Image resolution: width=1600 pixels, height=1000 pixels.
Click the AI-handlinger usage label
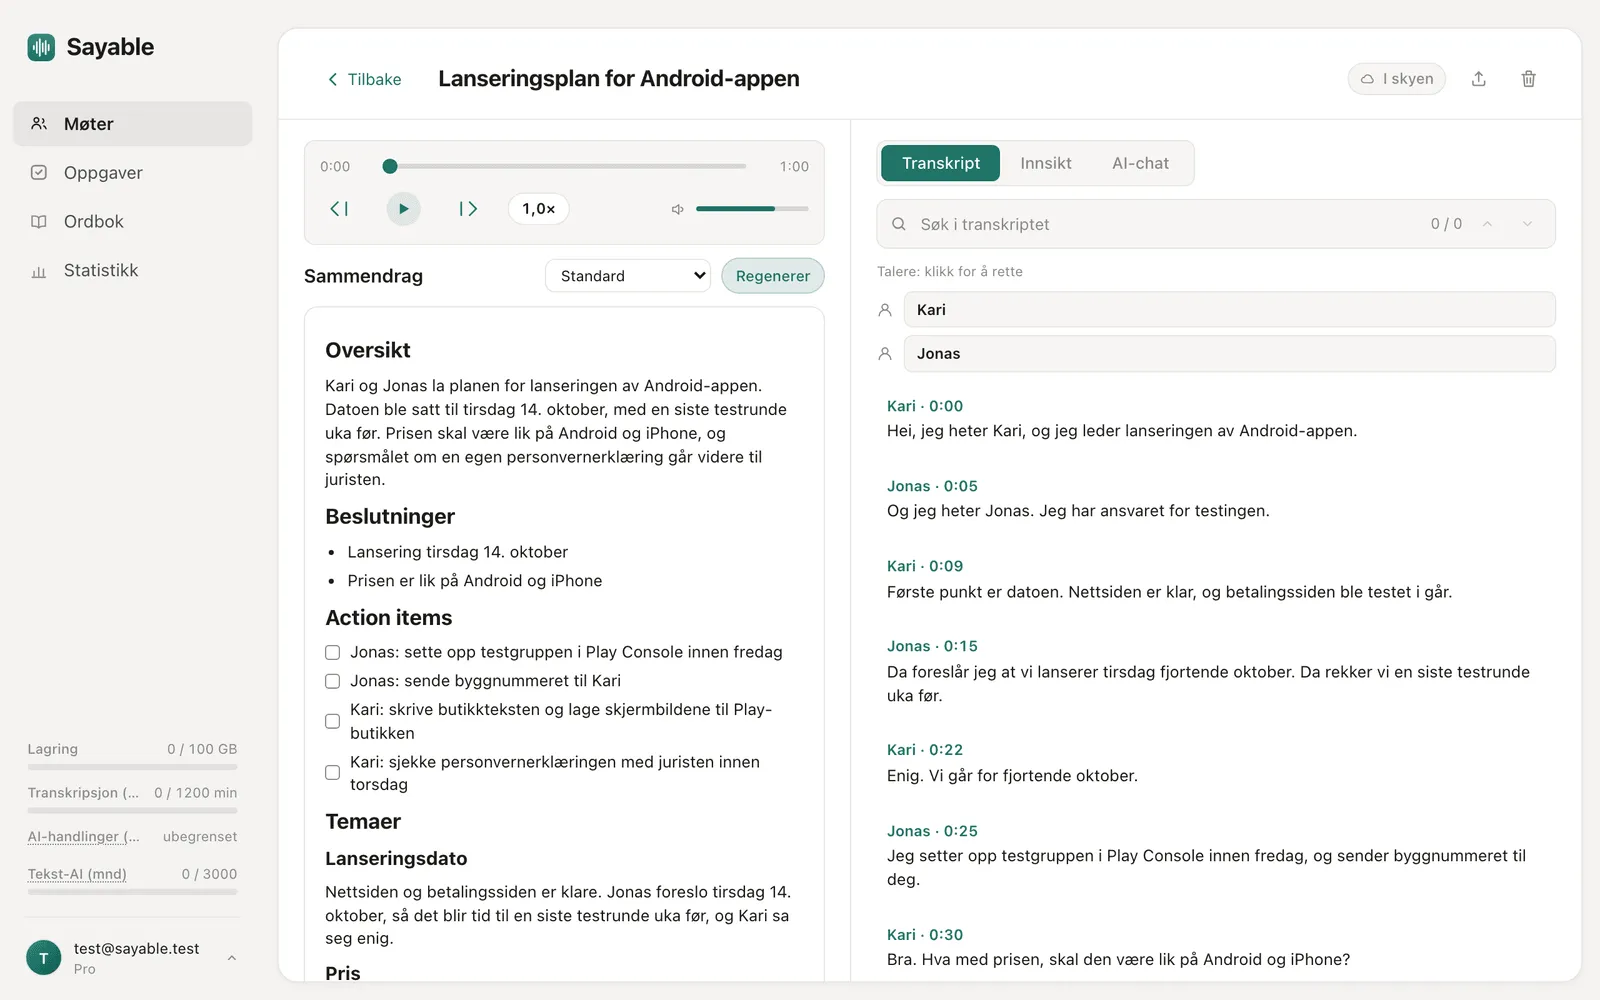click(x=83, y=837)
